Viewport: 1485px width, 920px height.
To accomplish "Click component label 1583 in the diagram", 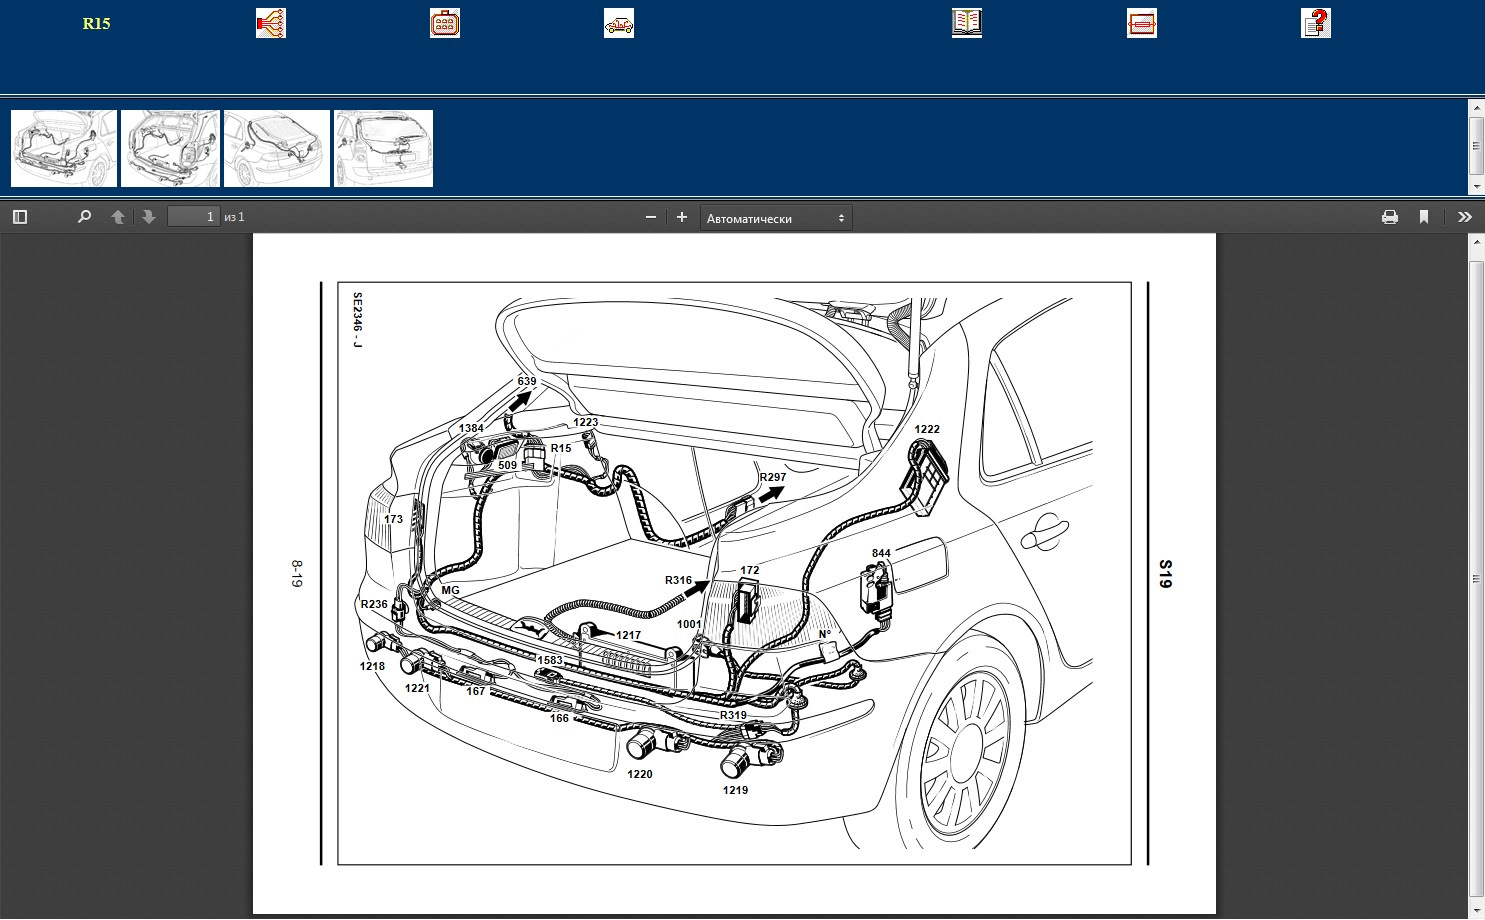I will point(550,661).
